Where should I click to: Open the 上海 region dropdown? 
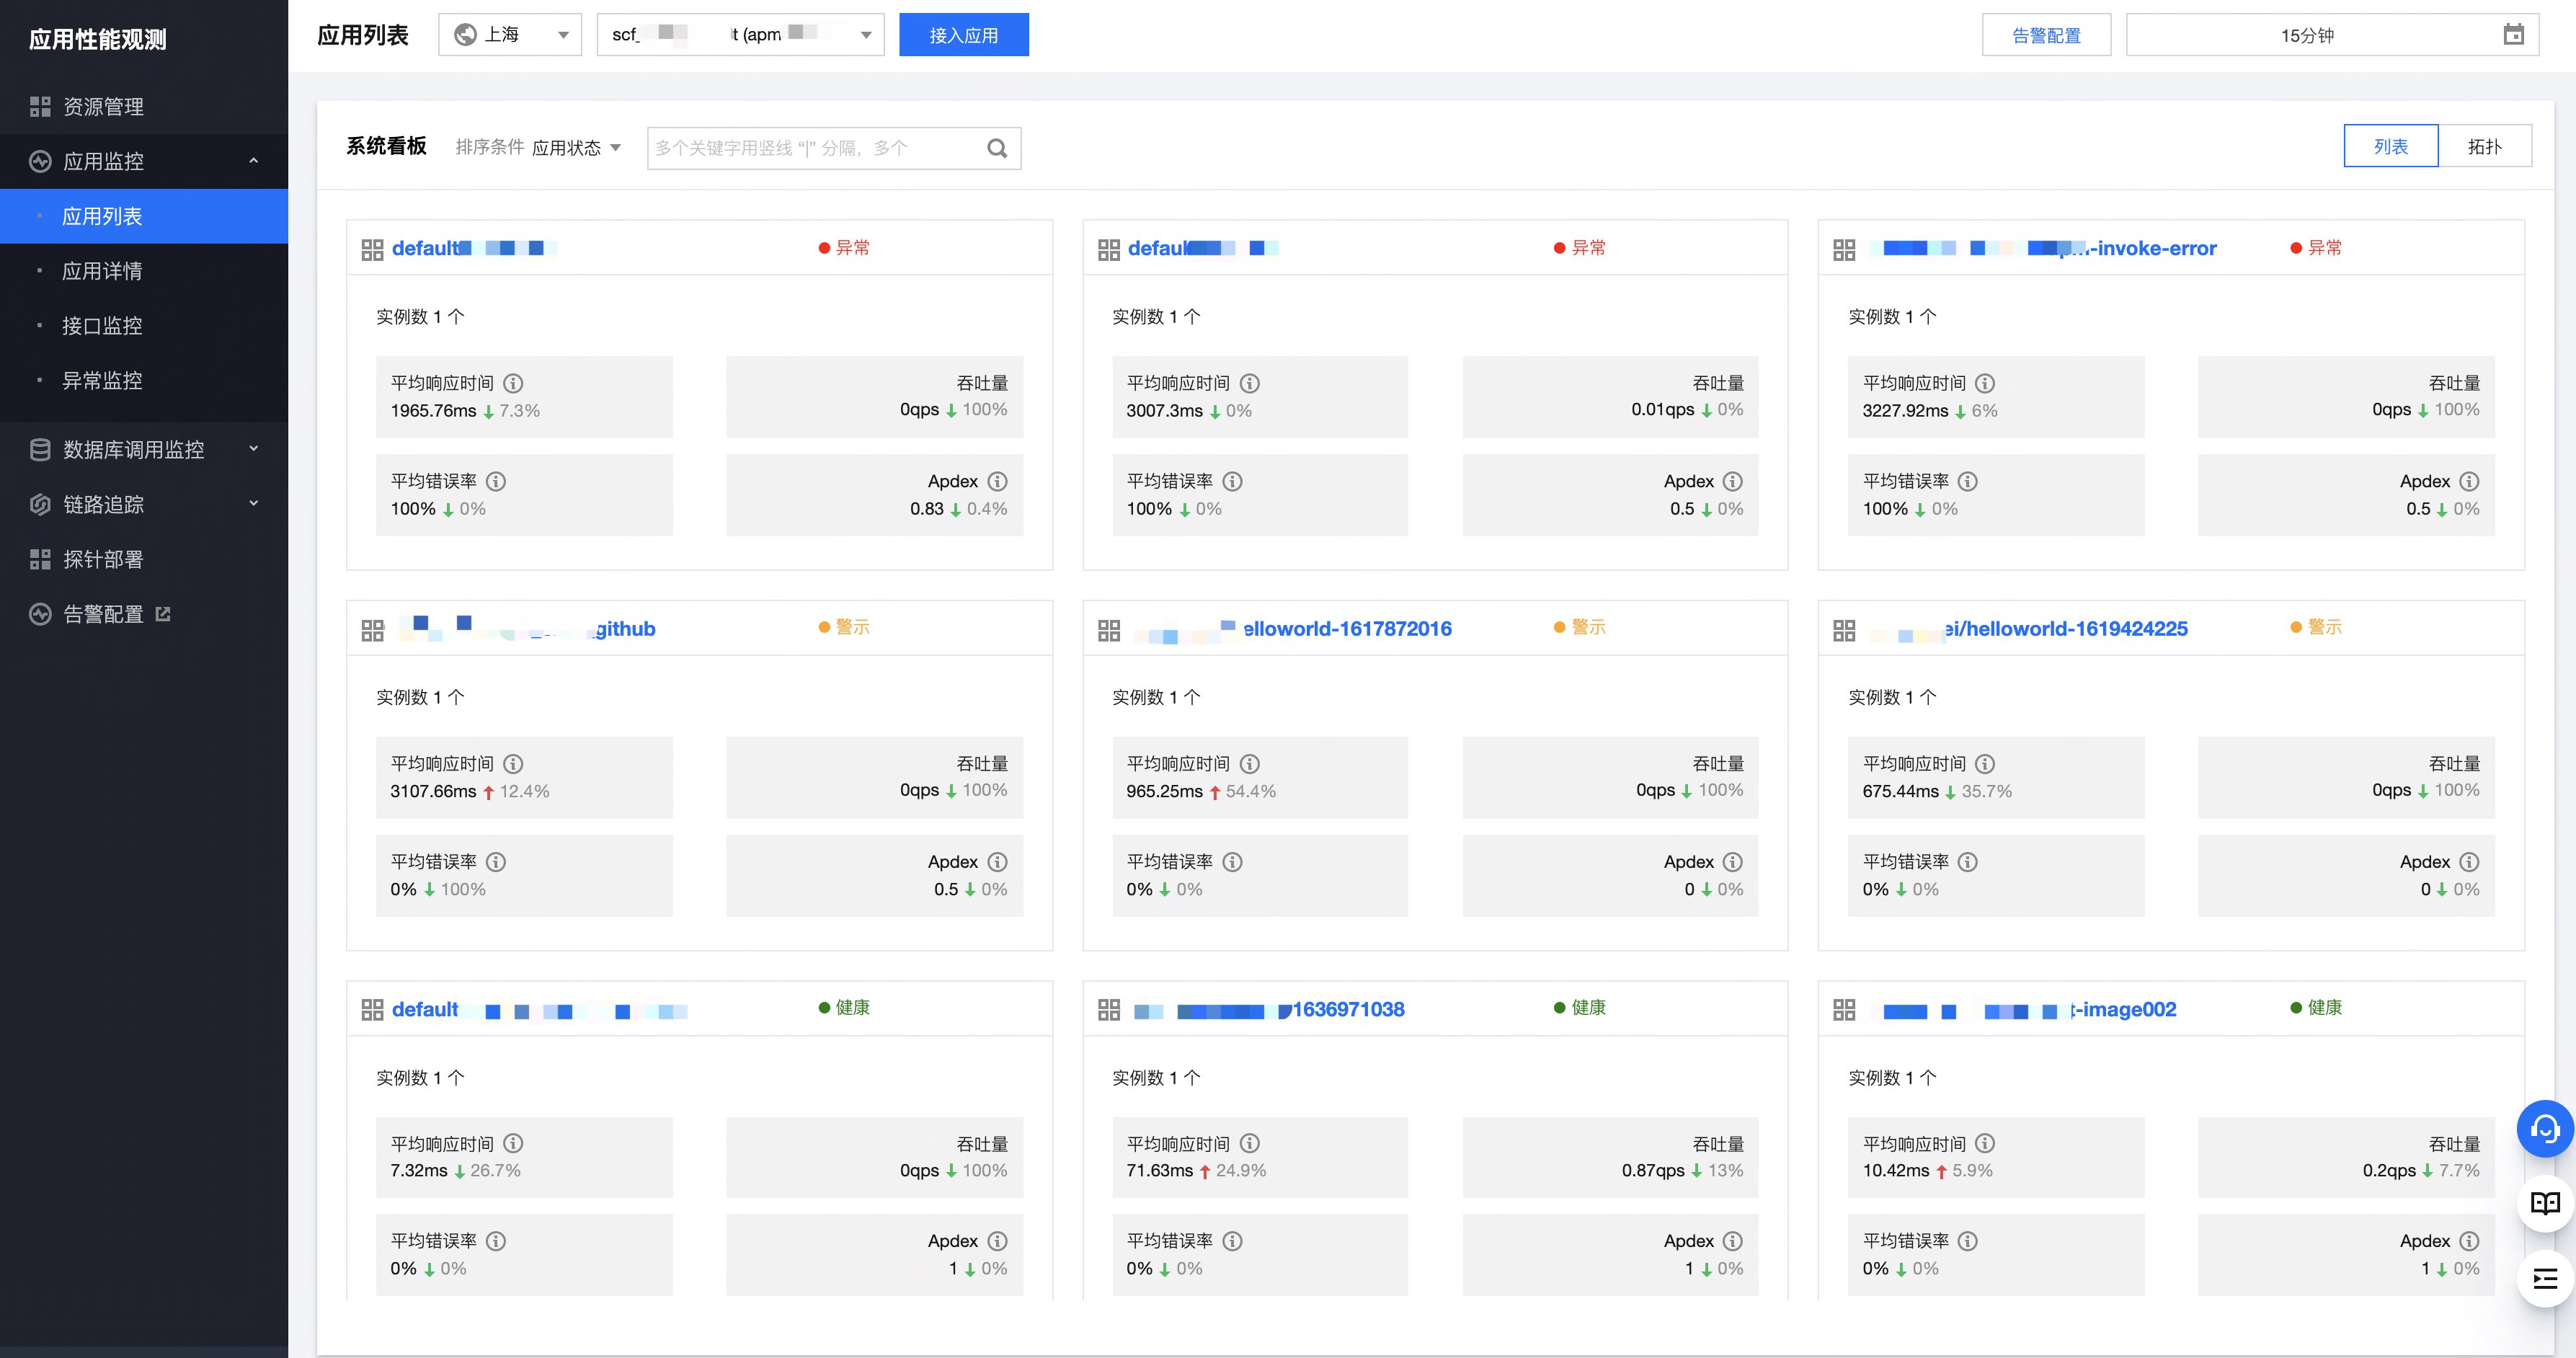510,35
